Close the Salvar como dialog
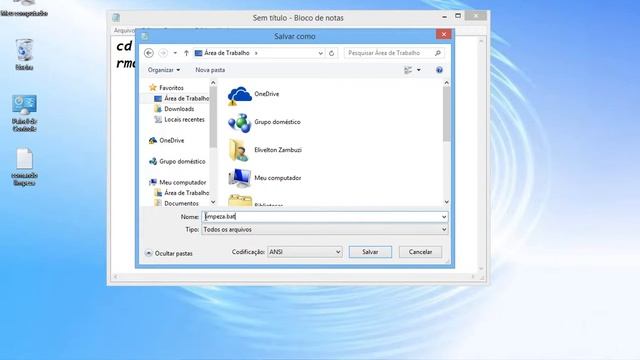Viewport: 640px width, 360px height. (444, 35)
